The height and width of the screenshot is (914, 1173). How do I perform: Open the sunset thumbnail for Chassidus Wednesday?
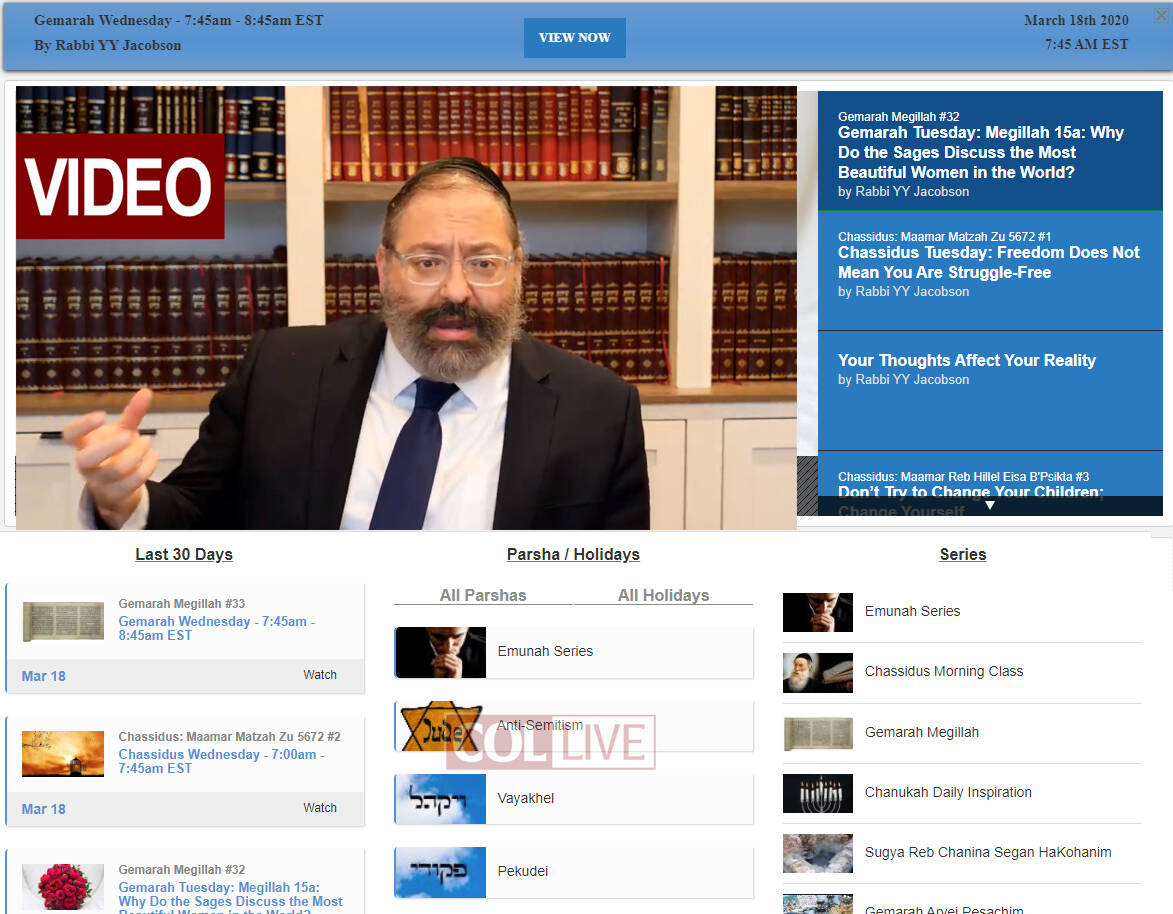[63, 754]
